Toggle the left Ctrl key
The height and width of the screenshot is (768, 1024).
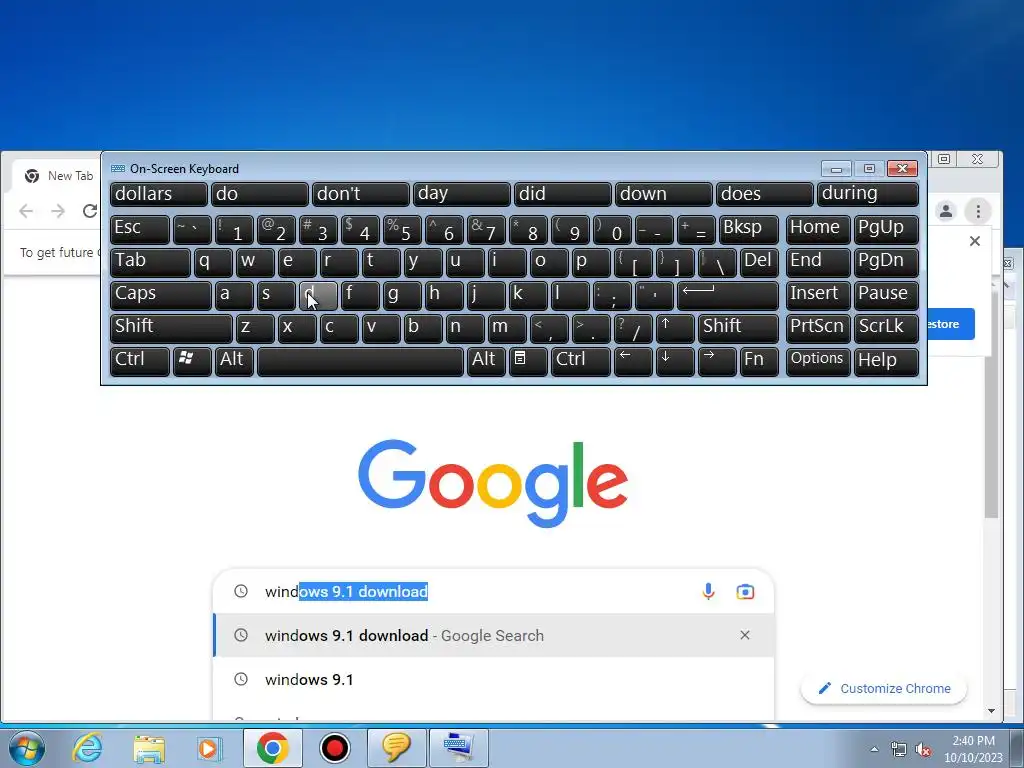pos(140,361)
